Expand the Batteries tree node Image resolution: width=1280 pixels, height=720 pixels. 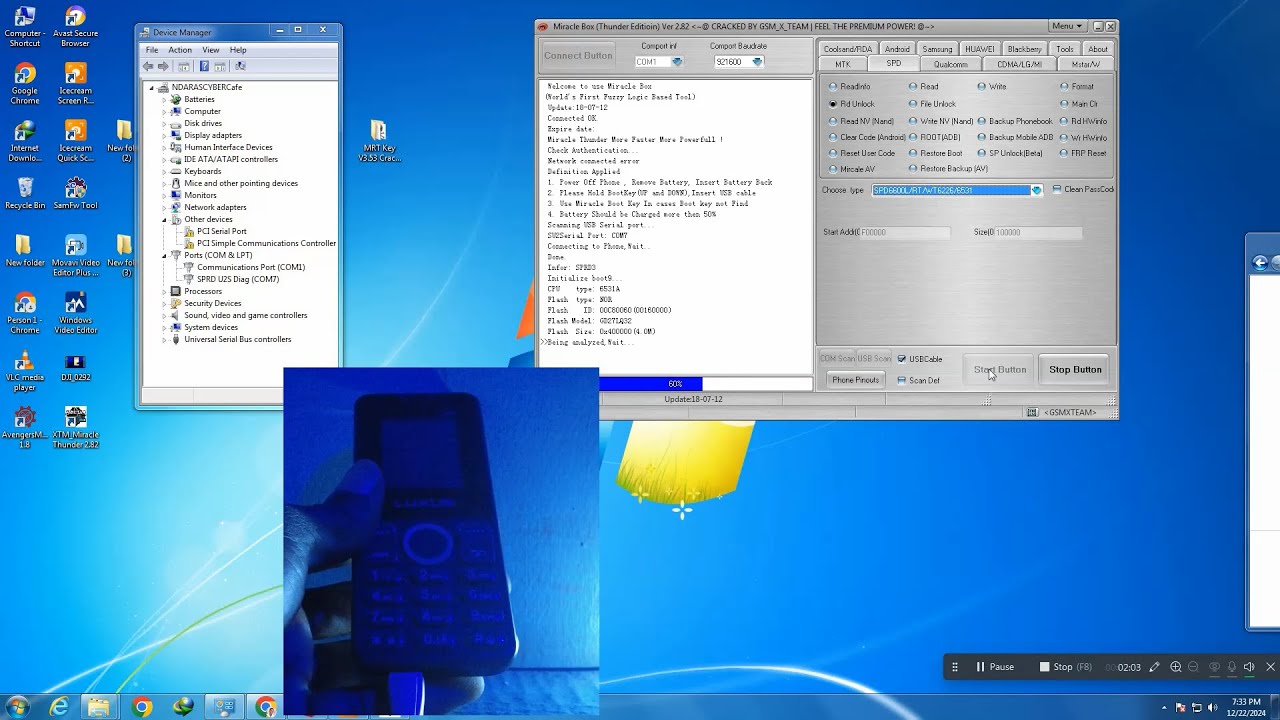pyautogui.click(x=164, y=99)
